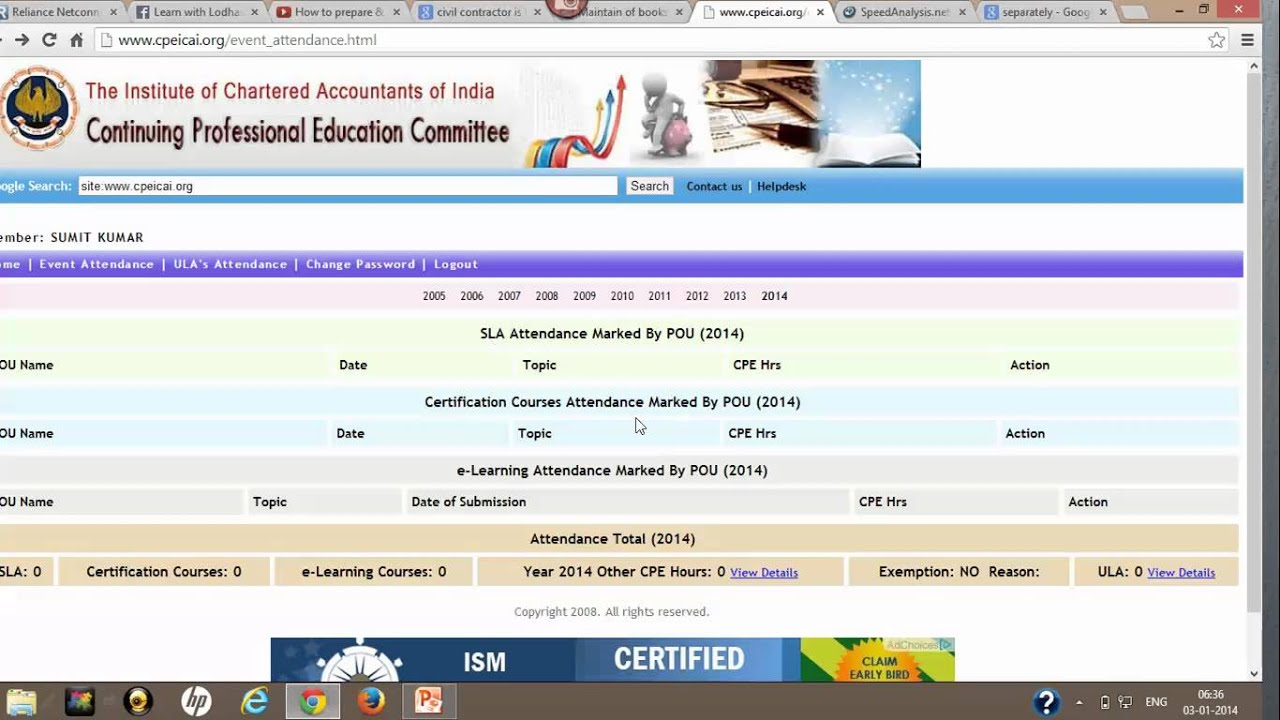Image resolution: width=1280 pixels, height=720 pixels.
Task: Click the Logout menu item
Action: [456, 264]
